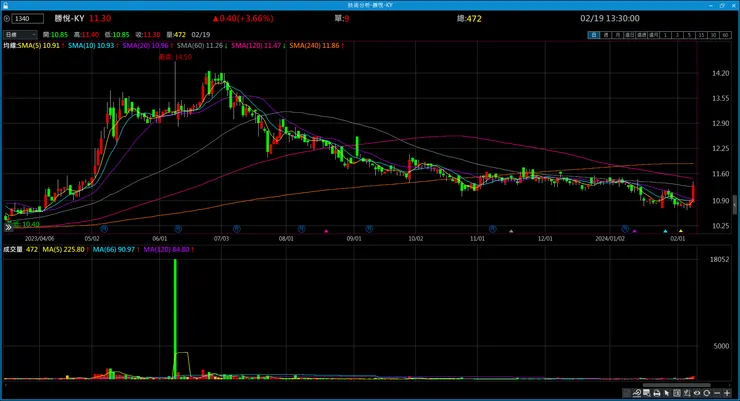The image size is (740, 401).
Task: Switch to the 月 monthly timeframe
Action: [618, 35]
